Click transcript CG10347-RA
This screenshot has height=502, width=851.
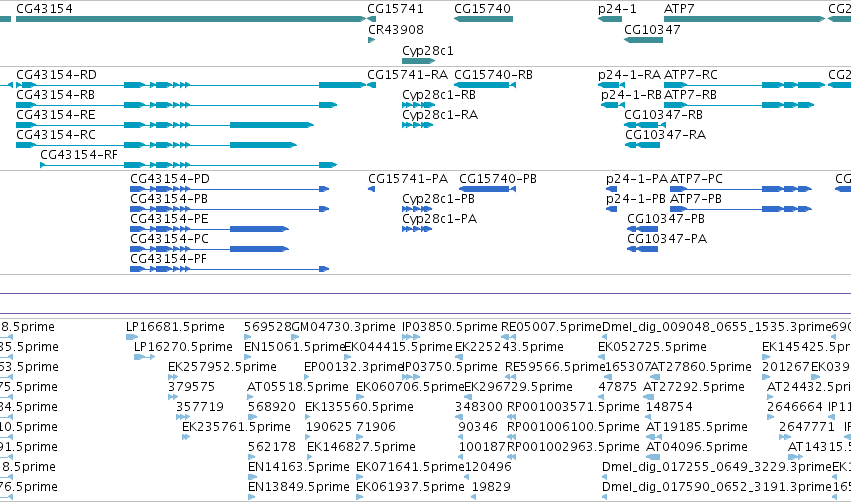(x=642, y=145)
